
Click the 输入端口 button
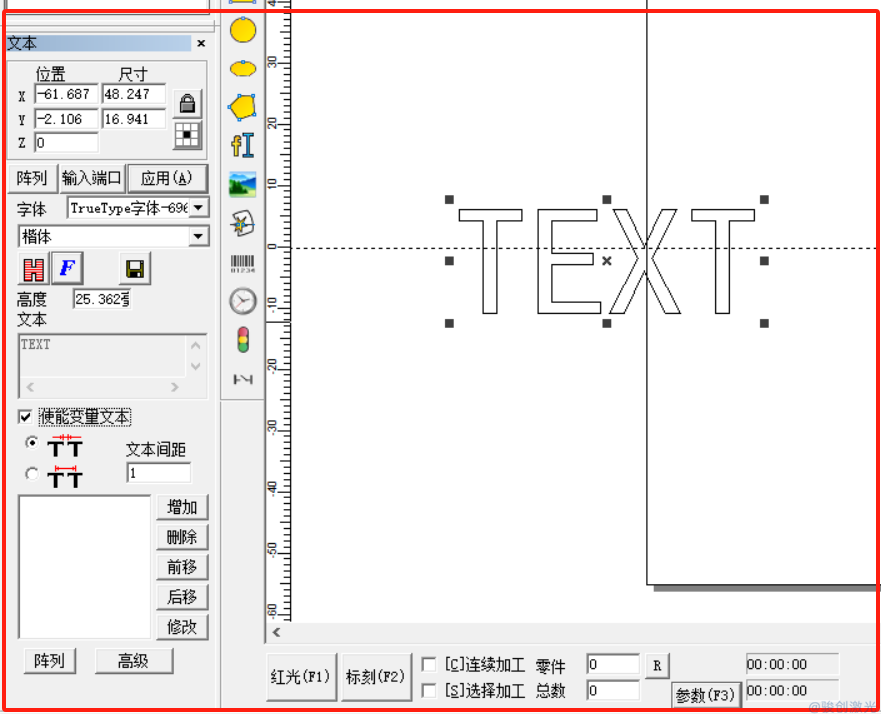pos(92,179)
